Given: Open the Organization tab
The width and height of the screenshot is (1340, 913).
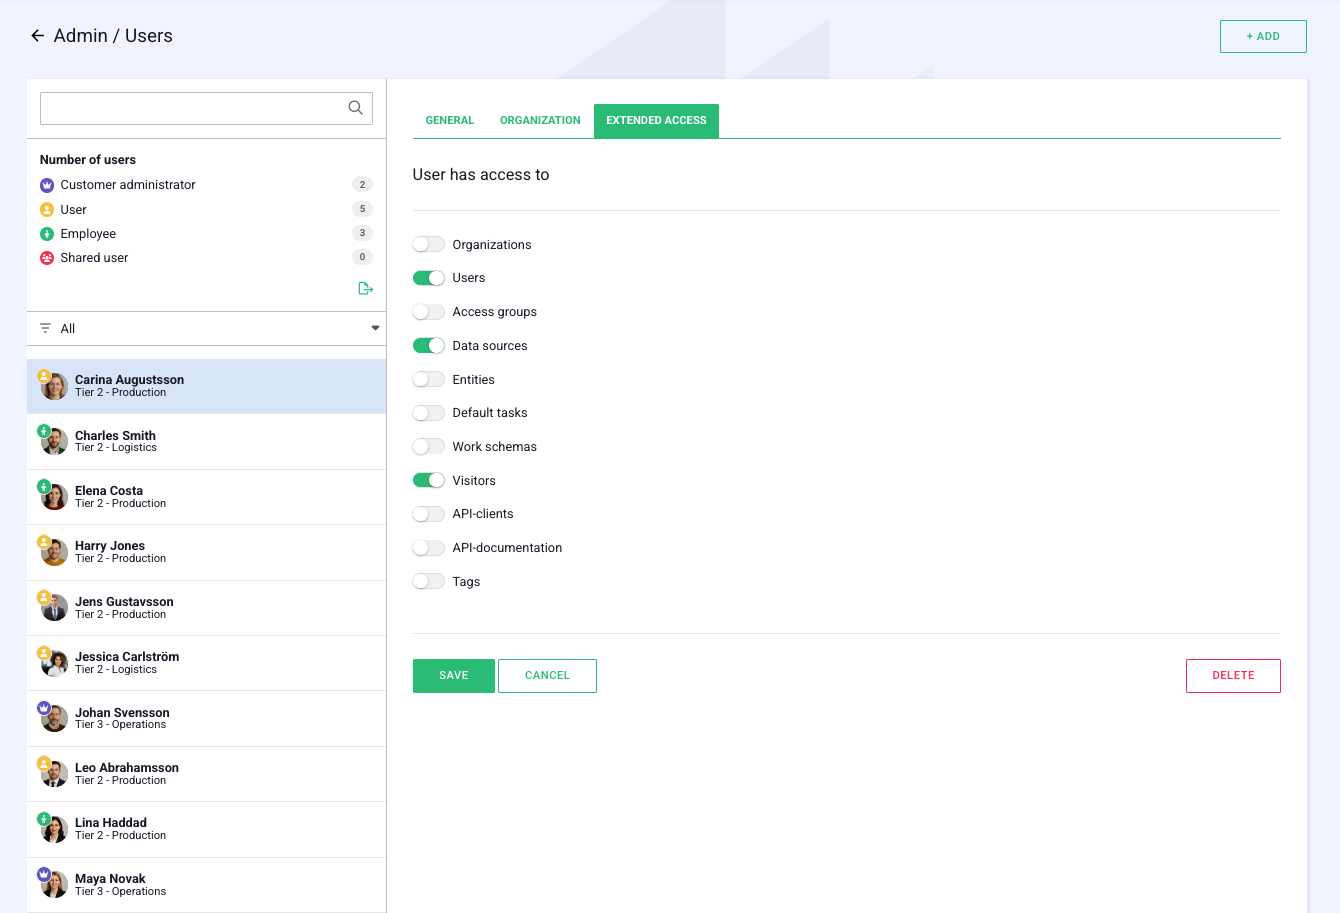Looking at the screenshot, I should pyautogui.click(x=540, y=120).
